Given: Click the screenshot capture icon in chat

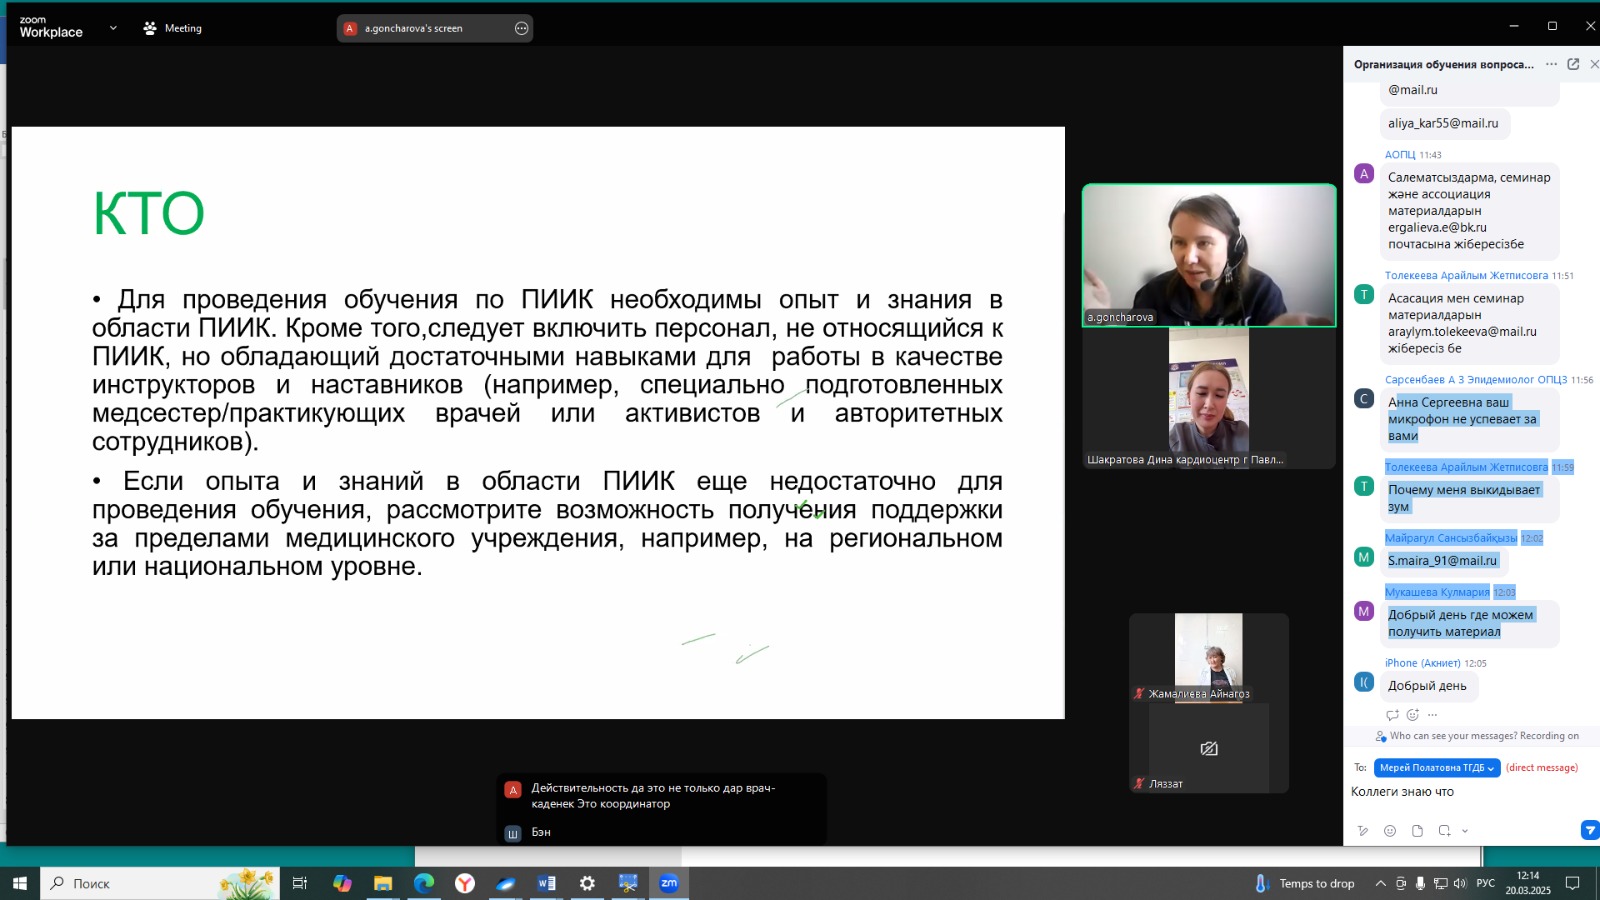Looking at the screenshot, I should 1444,831.
